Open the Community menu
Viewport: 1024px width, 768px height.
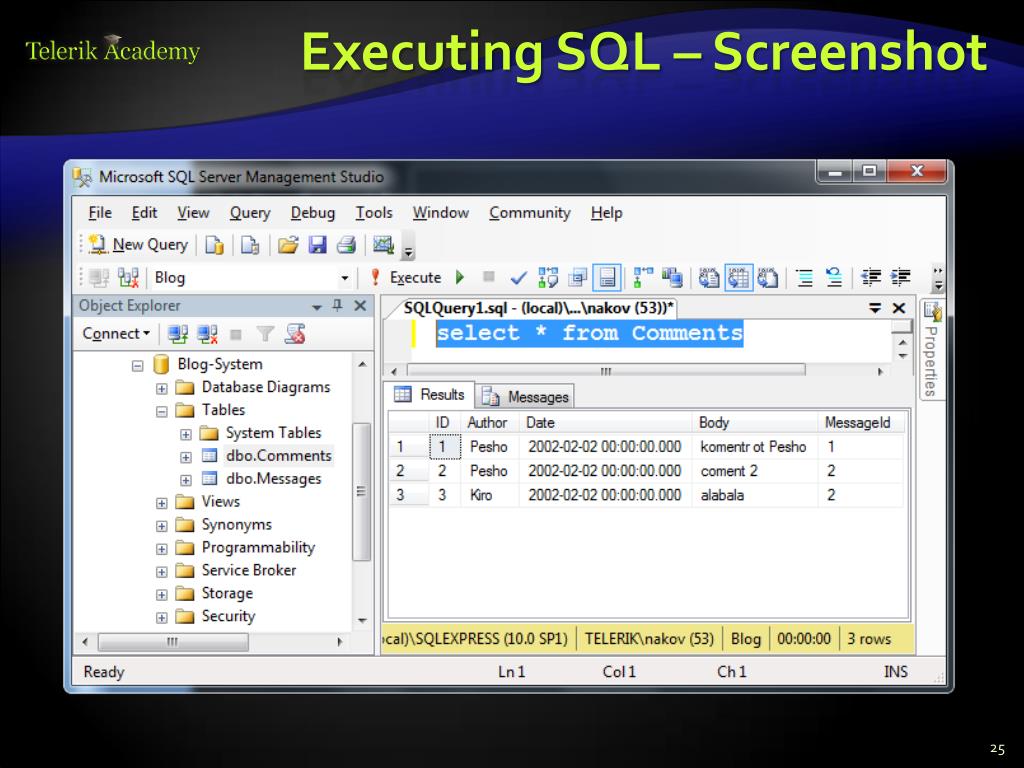(x=530, y=213)
